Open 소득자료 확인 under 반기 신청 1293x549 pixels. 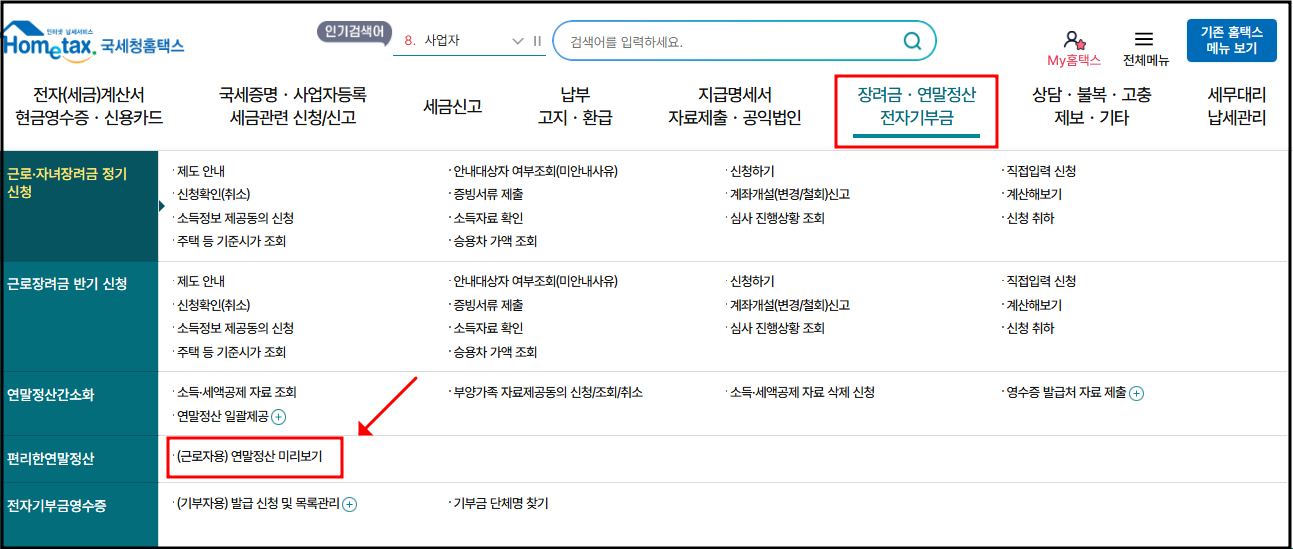click(488, 328)
